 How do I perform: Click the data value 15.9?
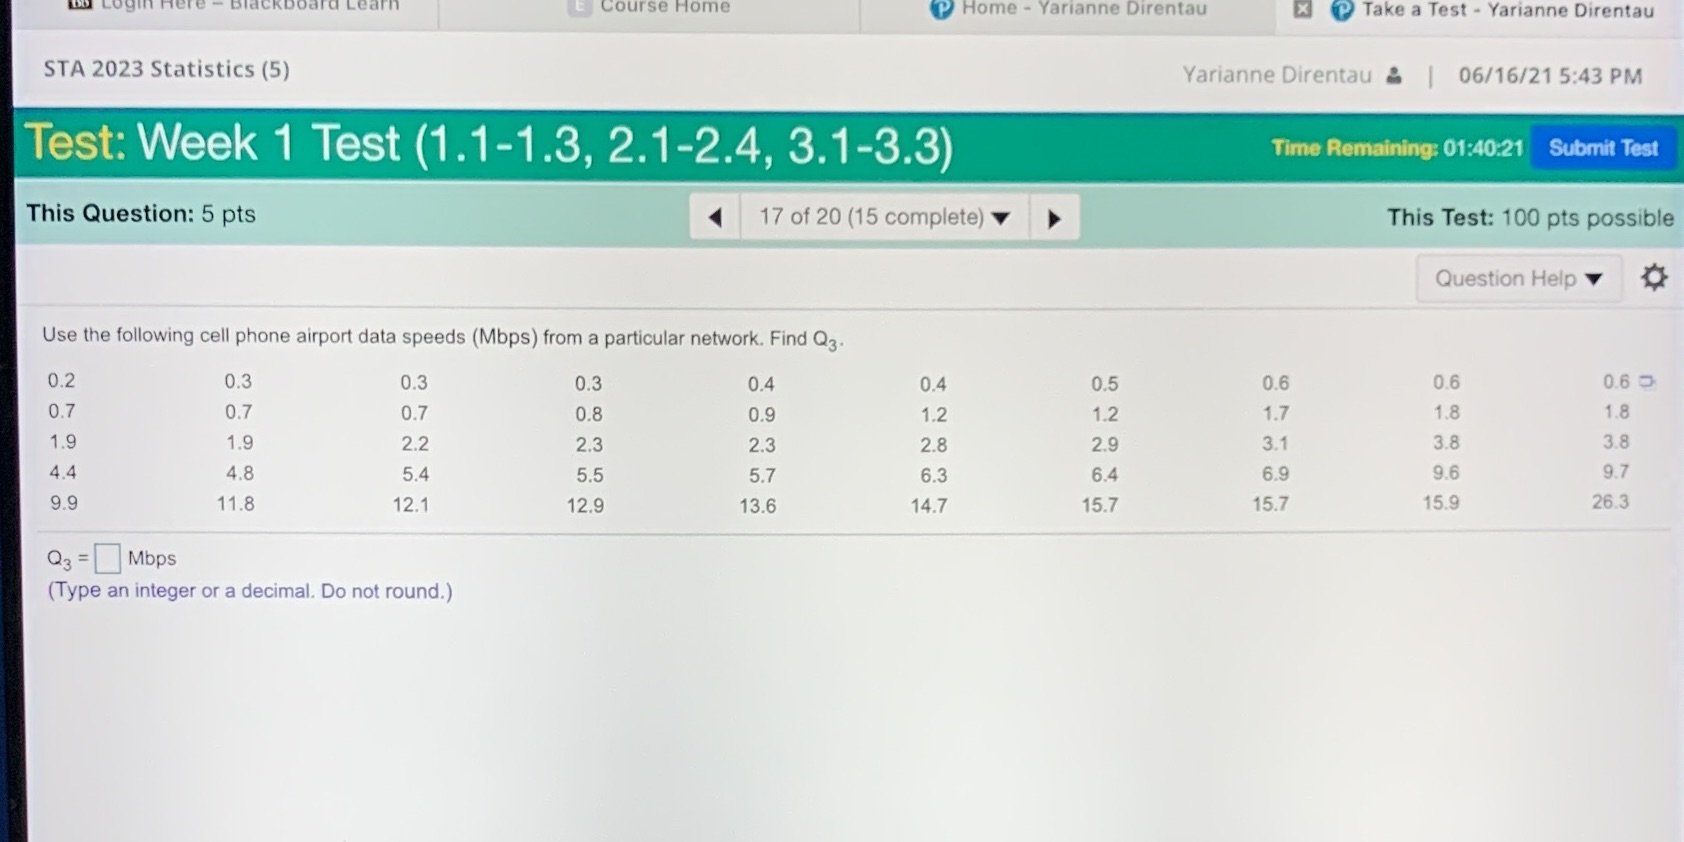(x=1441, y=503)
